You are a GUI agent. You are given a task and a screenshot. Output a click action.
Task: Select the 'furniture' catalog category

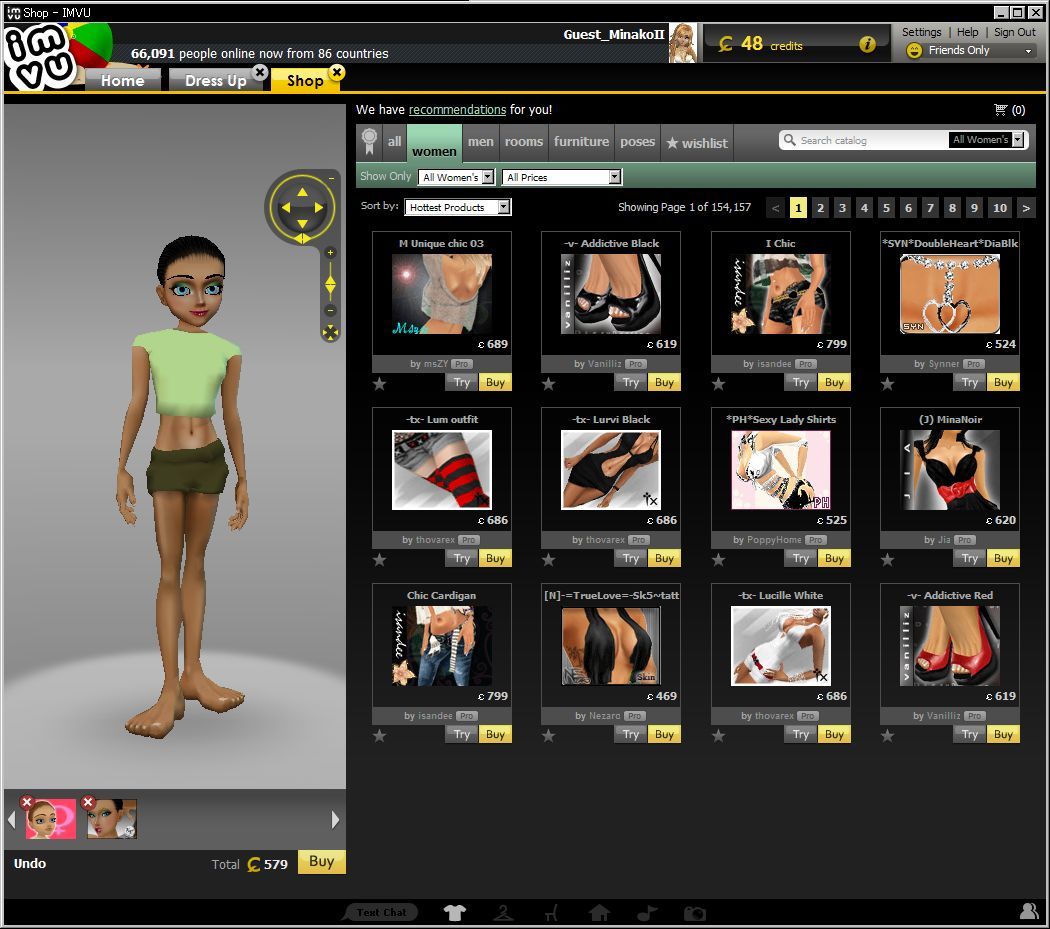click(x=581, y=142)
